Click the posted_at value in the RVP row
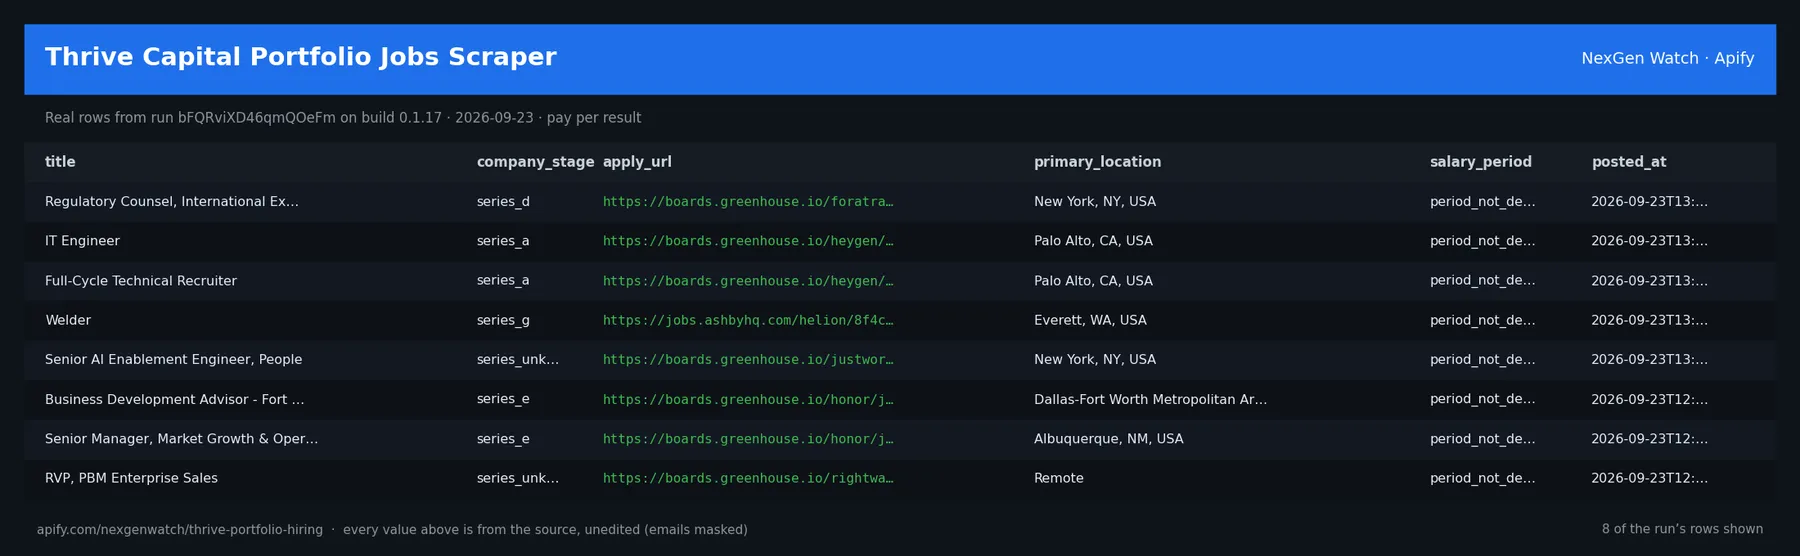1800x556 pixels. 1649,478
